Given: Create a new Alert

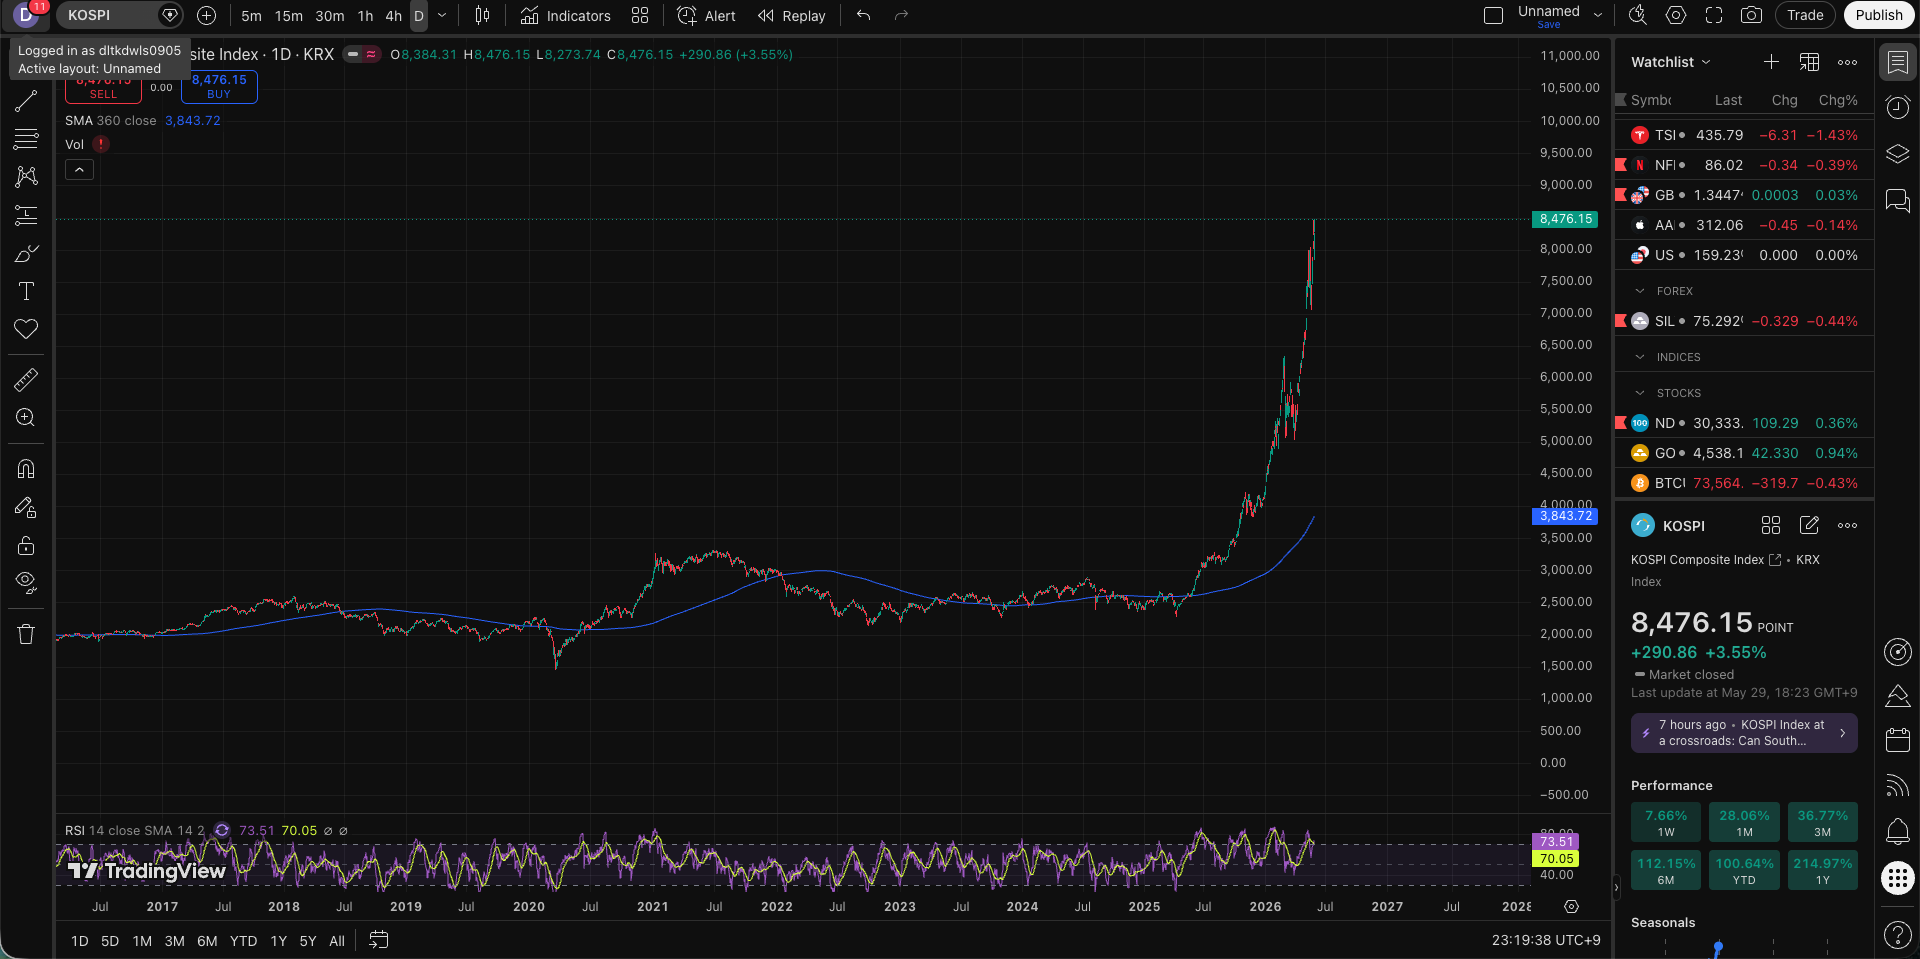Looking at the screenshot, I should (x=706, y=15).
